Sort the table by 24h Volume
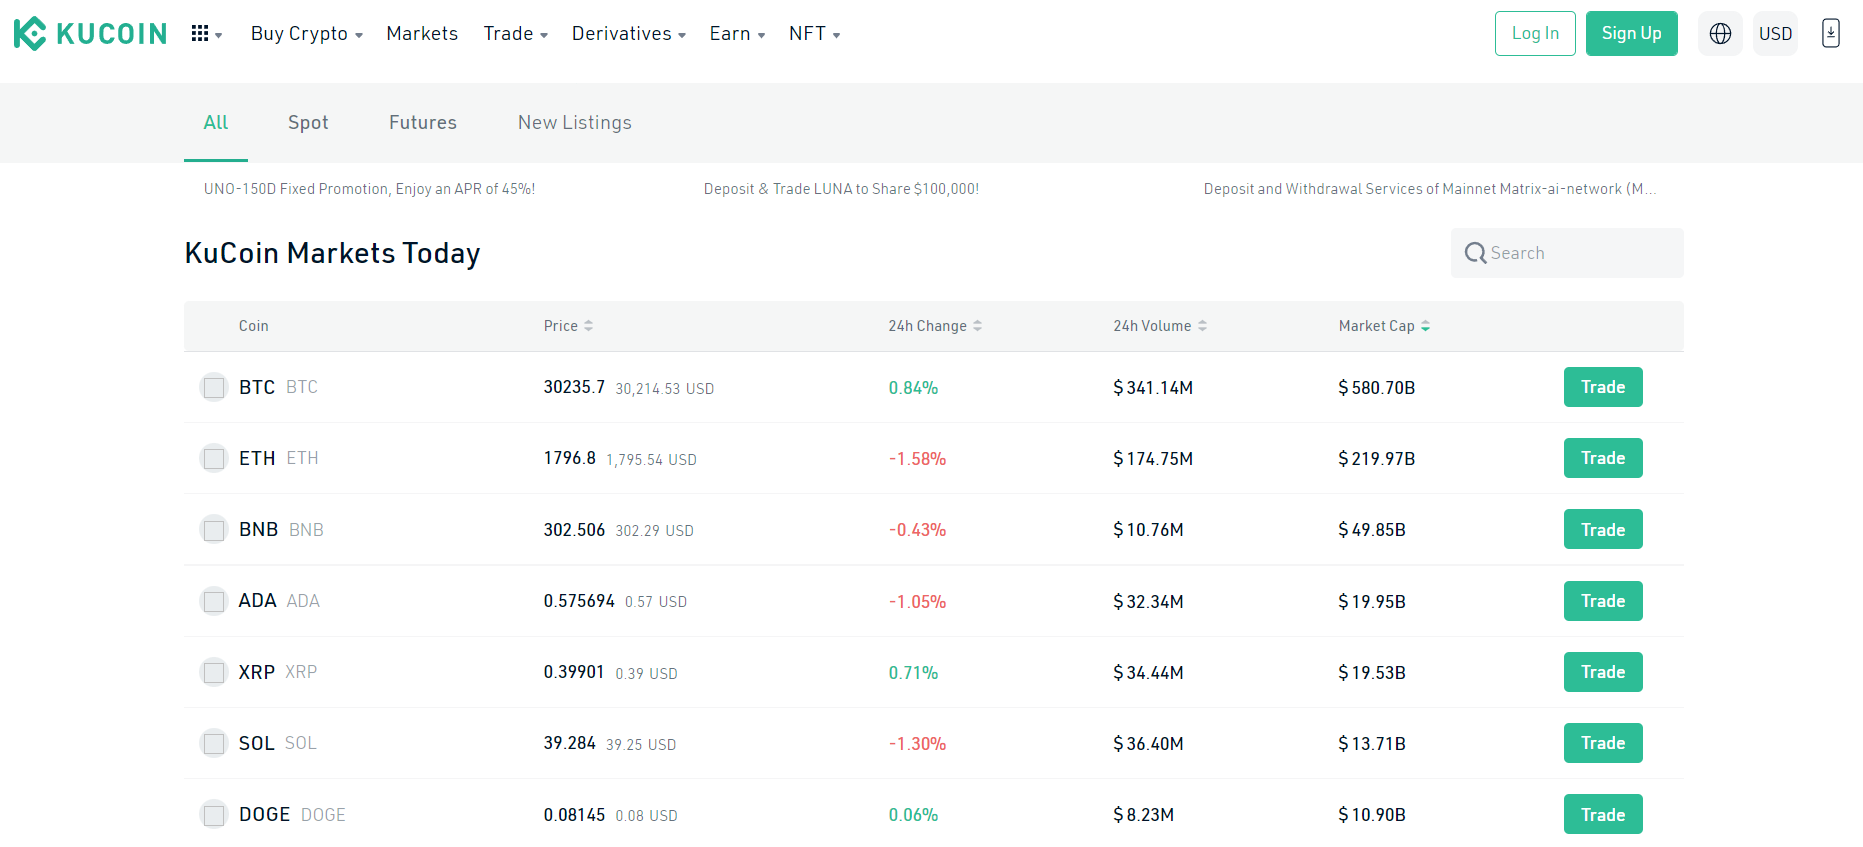The width and height of the screenshot is (1863, 847). coord(1160,326)
